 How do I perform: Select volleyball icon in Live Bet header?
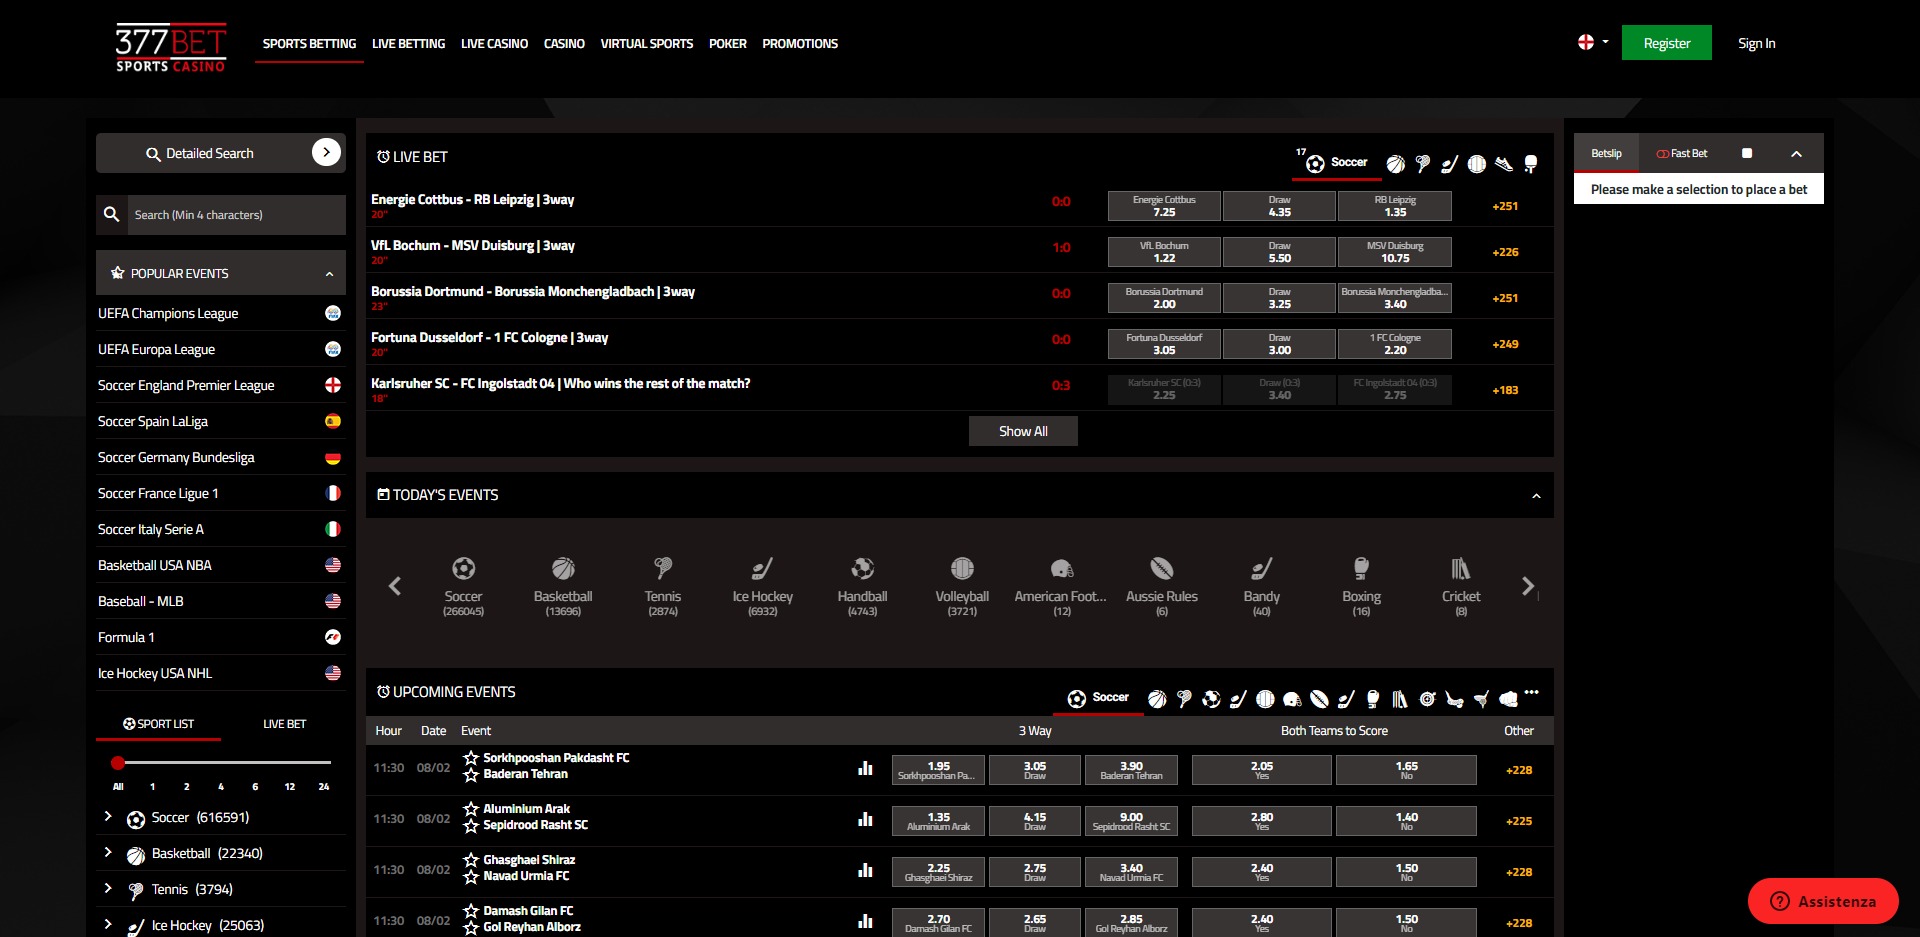coord(1477,164)
